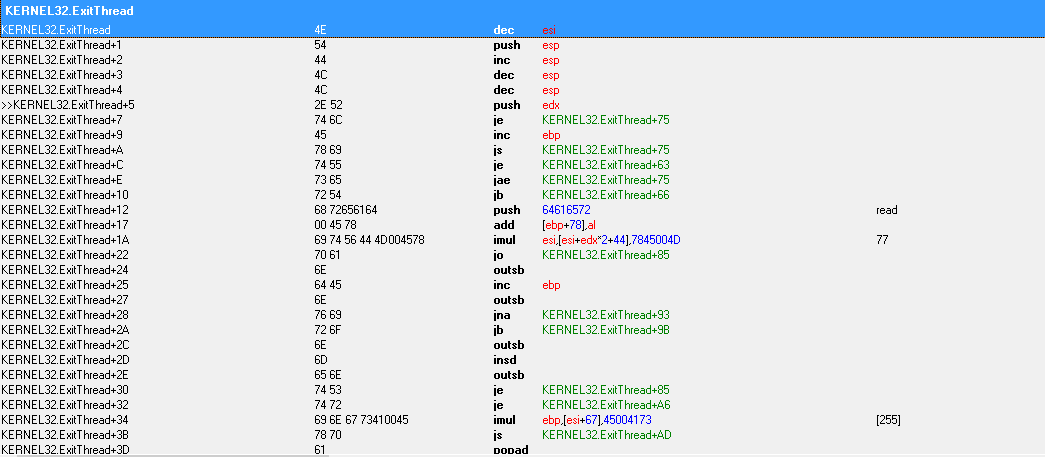Click the 'read' comment text

pos(886,210)
